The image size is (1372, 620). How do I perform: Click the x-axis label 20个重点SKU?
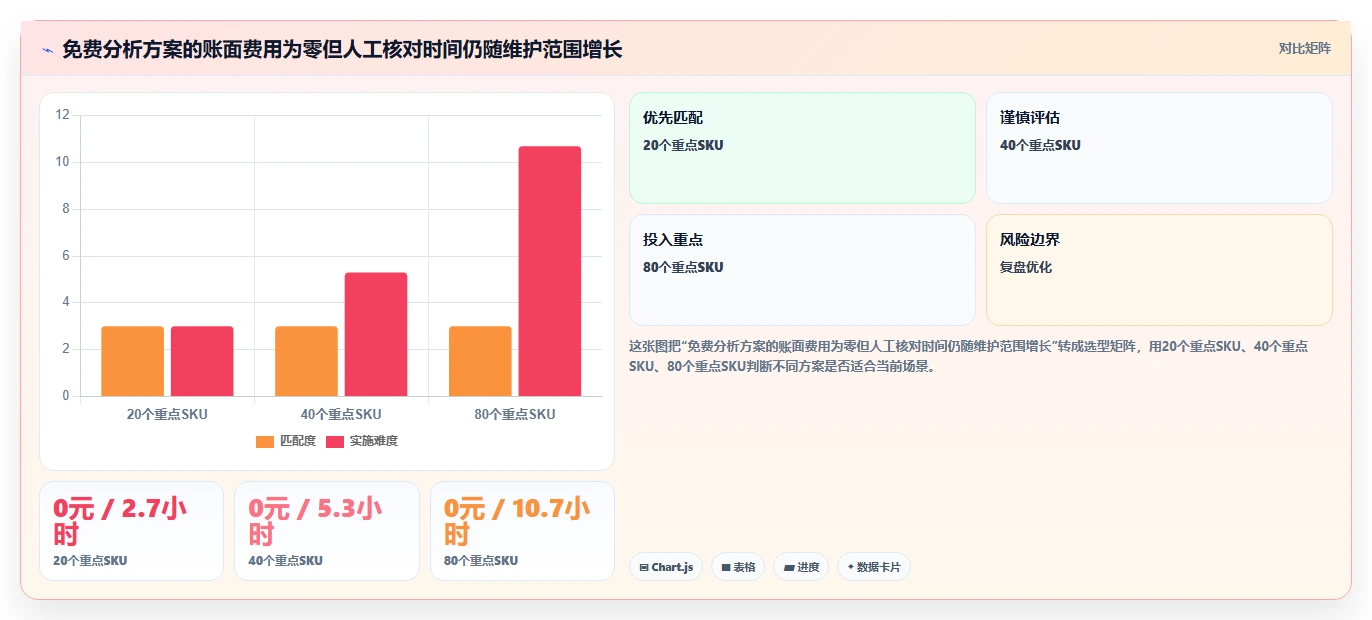coord(167,414)
